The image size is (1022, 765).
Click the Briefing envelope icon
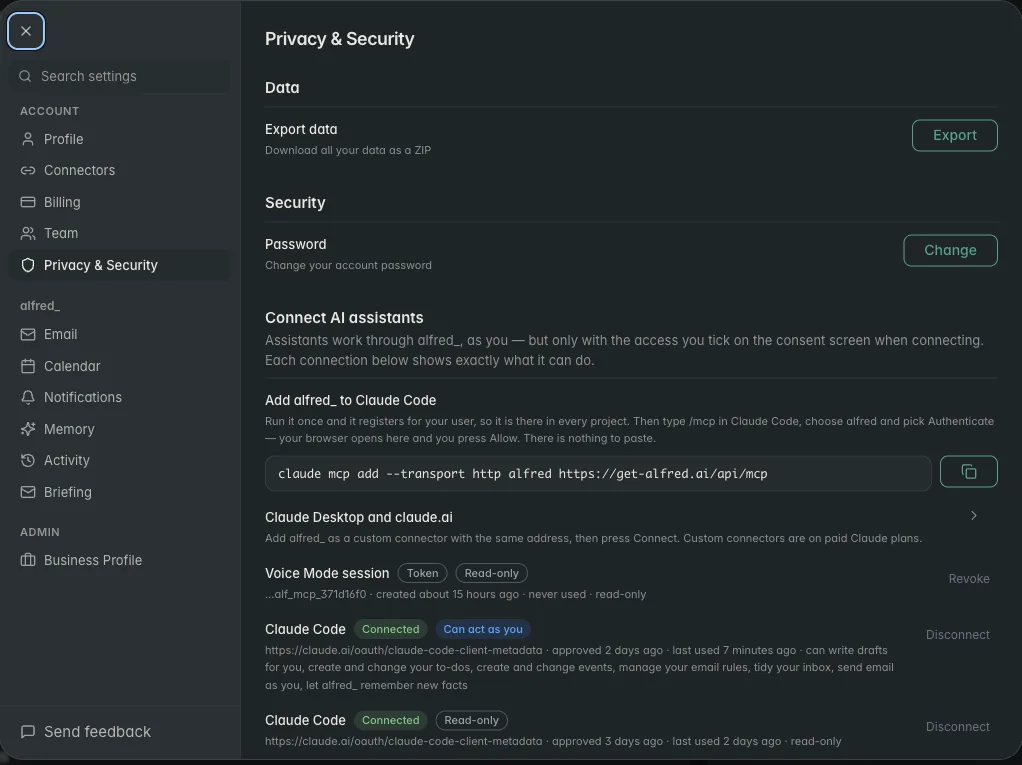click(27, 492)
